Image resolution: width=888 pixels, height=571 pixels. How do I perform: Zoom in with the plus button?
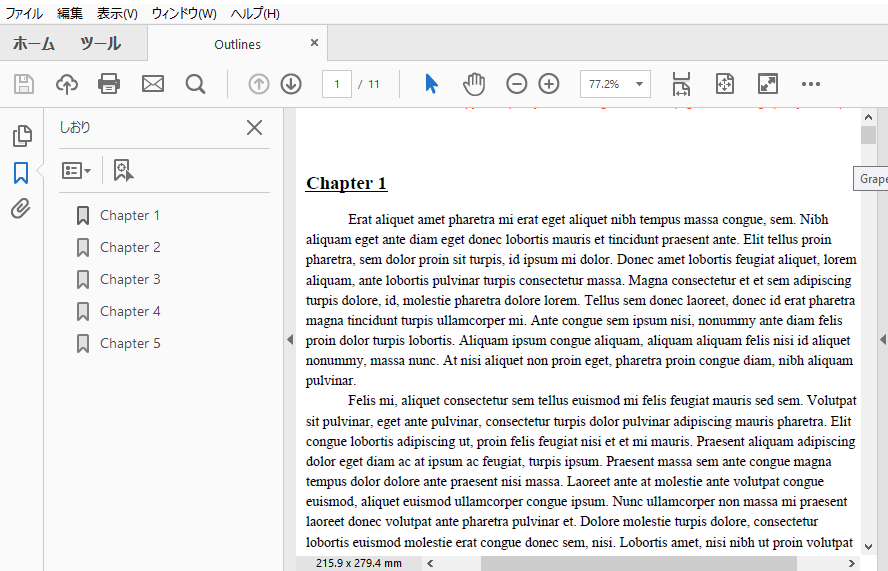click(549, 84)
